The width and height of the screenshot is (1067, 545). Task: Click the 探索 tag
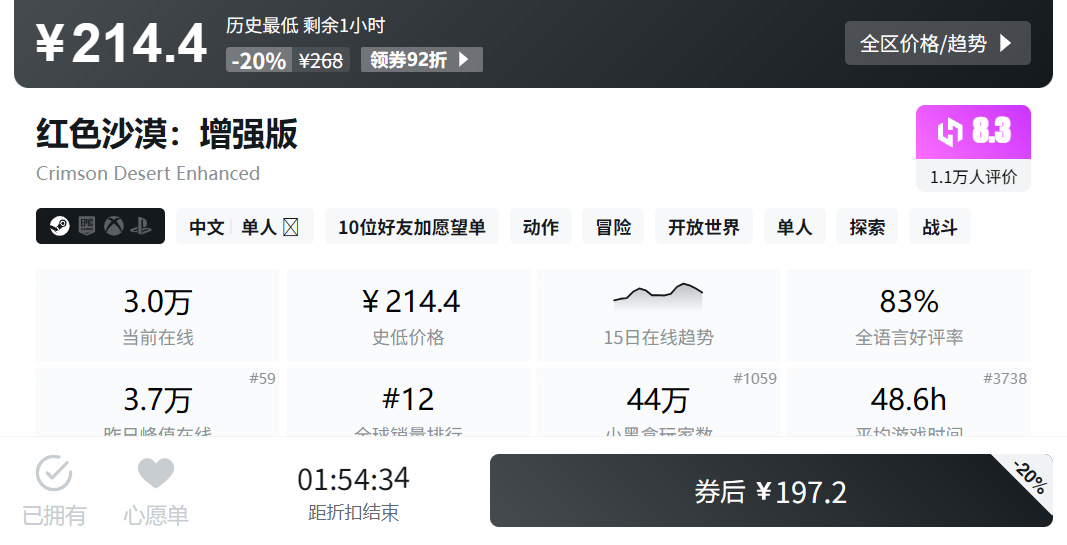coord(867,227)
